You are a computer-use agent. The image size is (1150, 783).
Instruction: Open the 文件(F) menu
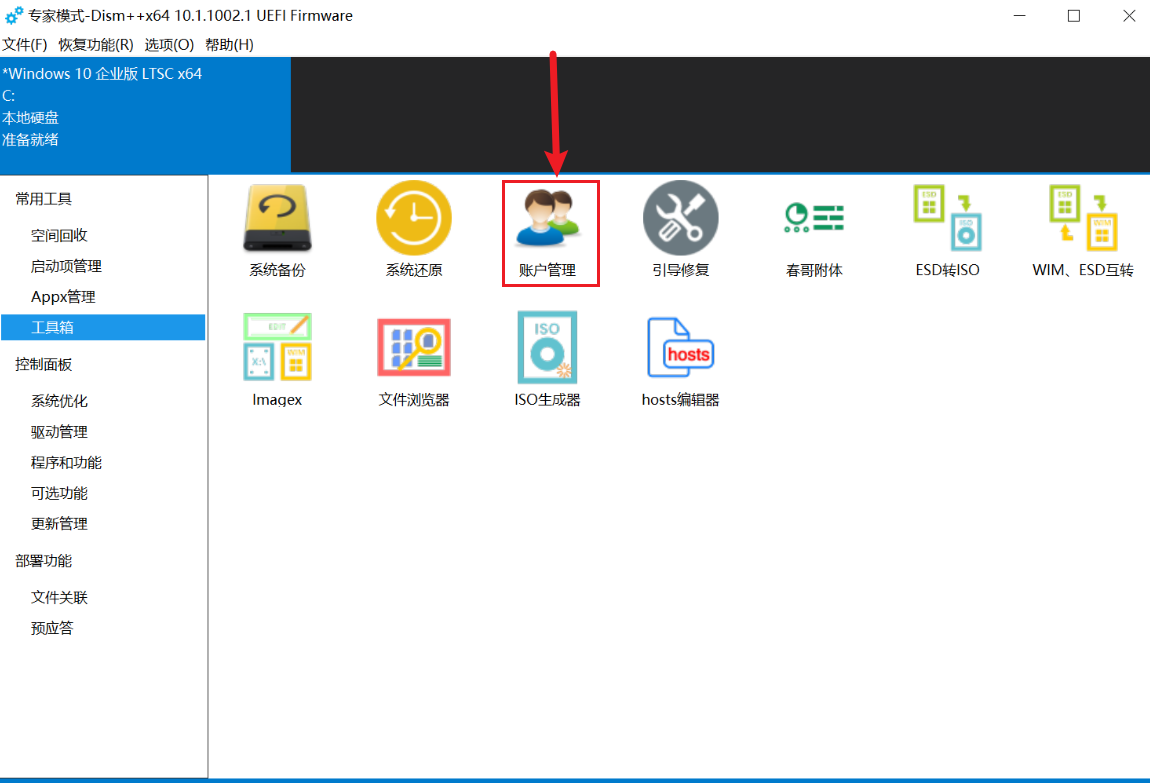tap(24, 45)
